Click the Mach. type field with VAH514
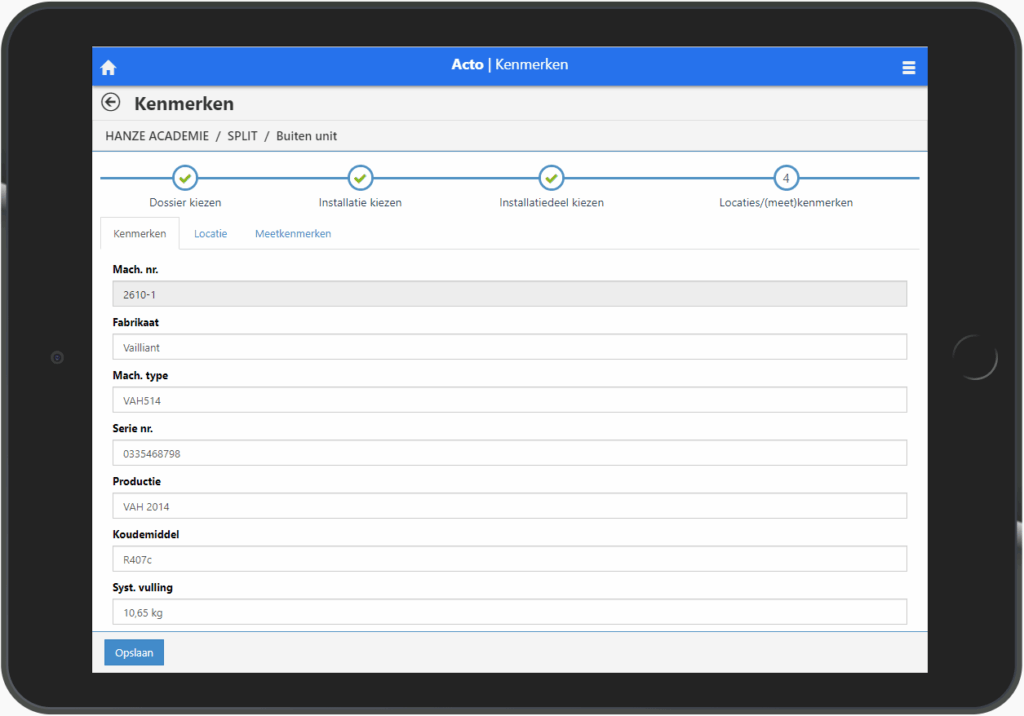Viewport: 1024px width, 716px height. [x=509, y=400]
